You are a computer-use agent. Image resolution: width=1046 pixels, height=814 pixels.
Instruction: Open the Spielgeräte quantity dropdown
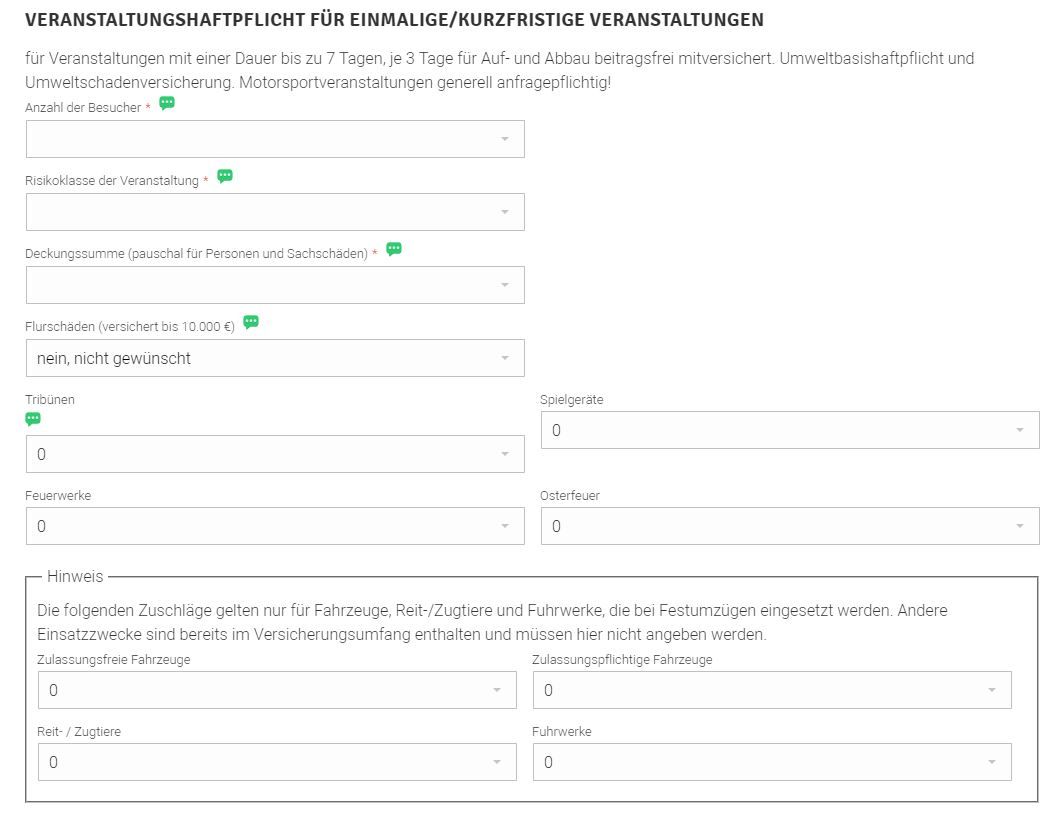pyautogui.click(x=790, y=430)
